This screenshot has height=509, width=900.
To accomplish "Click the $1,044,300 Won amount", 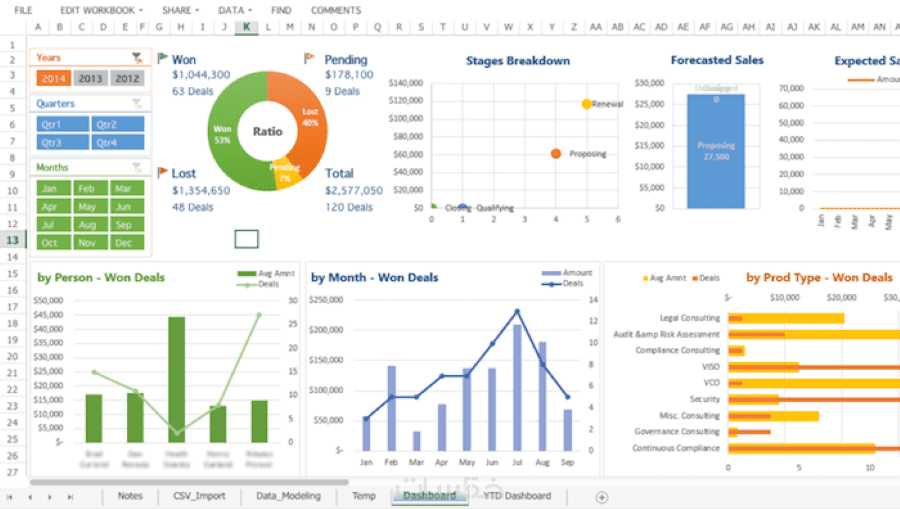I will (201, 75).
